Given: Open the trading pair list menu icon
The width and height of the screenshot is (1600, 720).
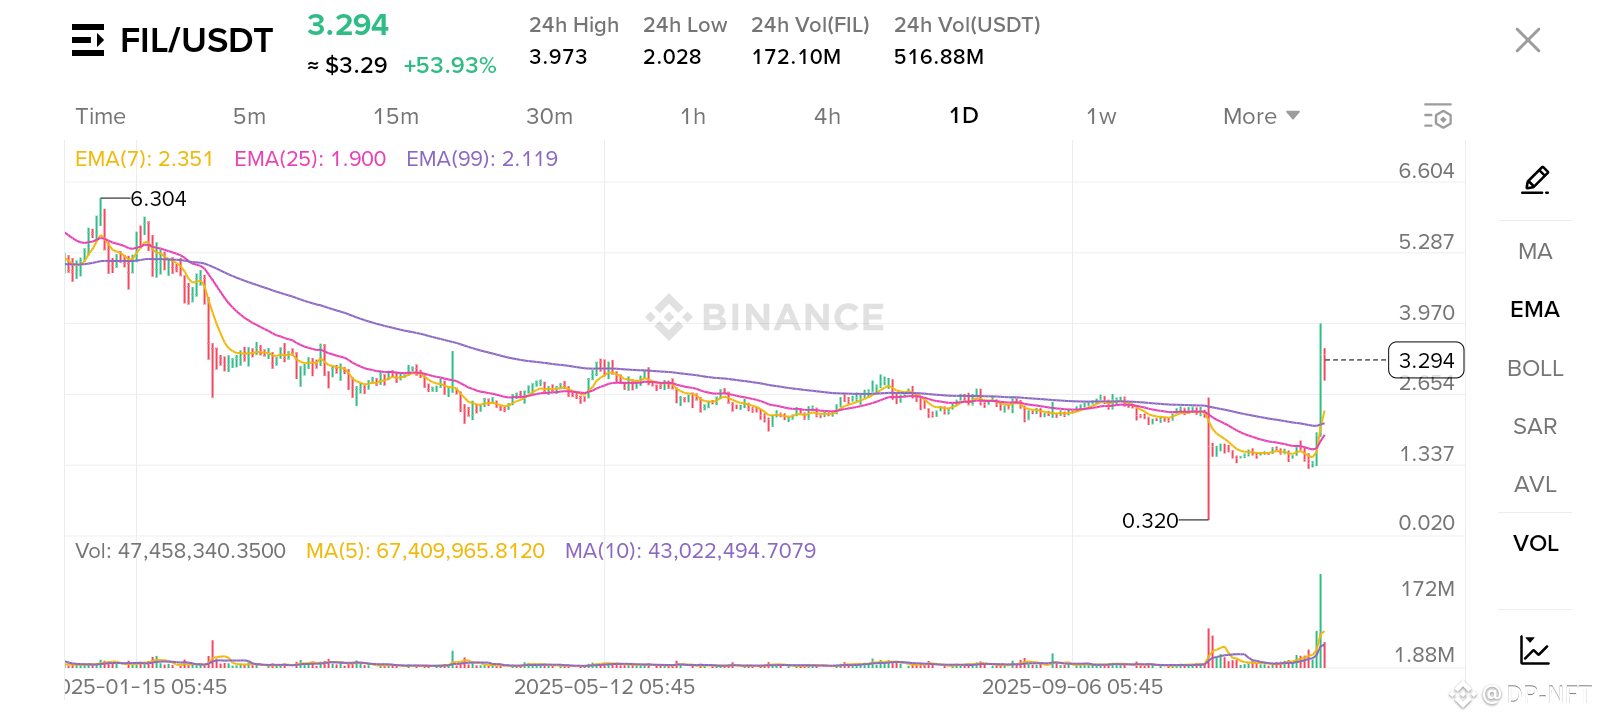Looking at the screenshot, I should coord(88,40).
